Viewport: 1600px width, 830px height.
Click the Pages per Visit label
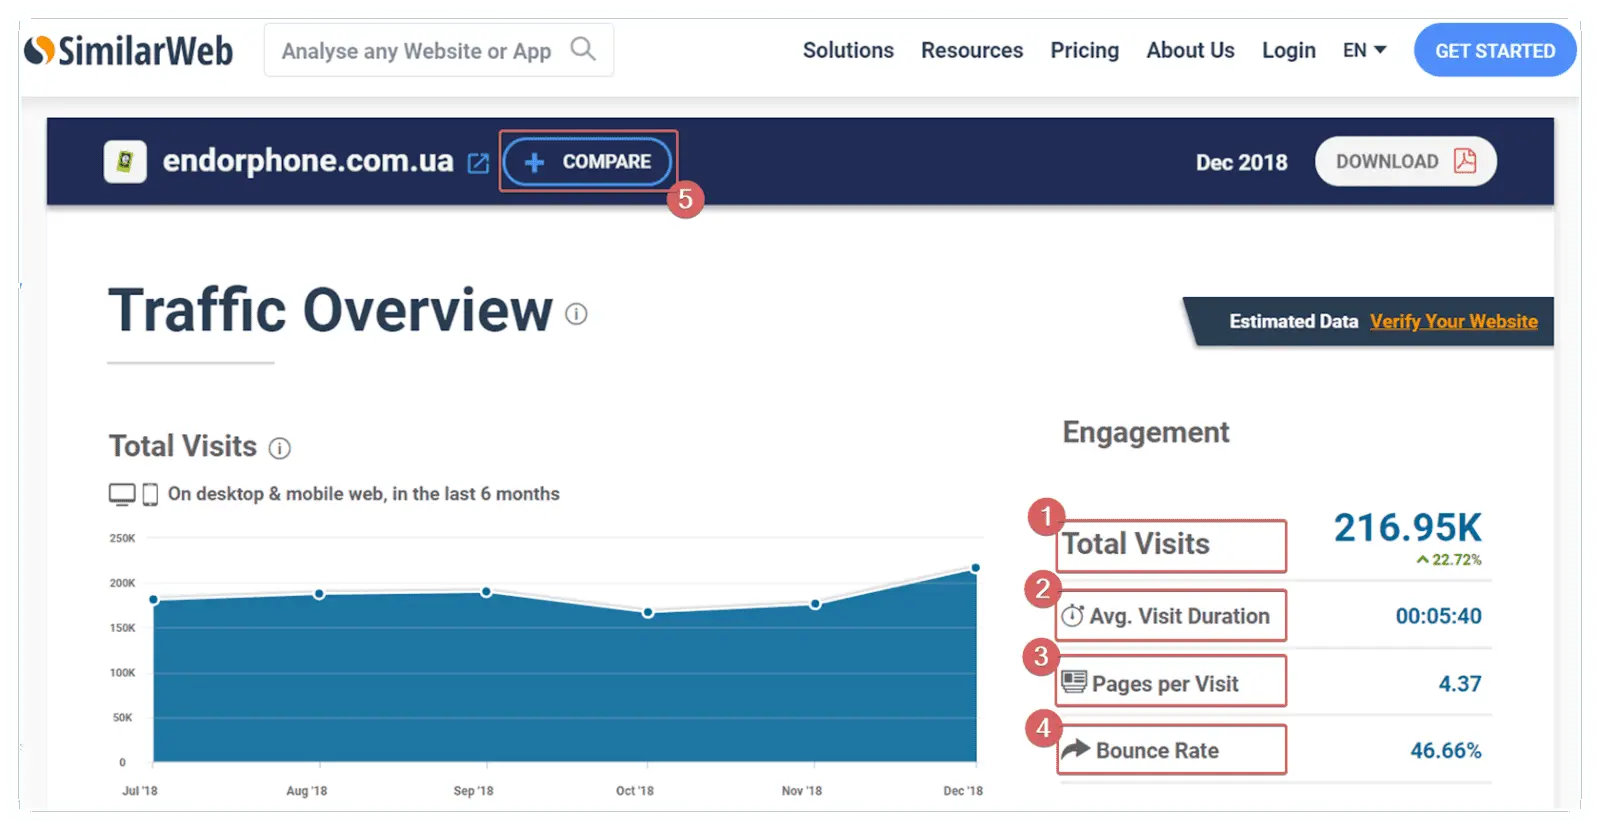point(1165,684)
